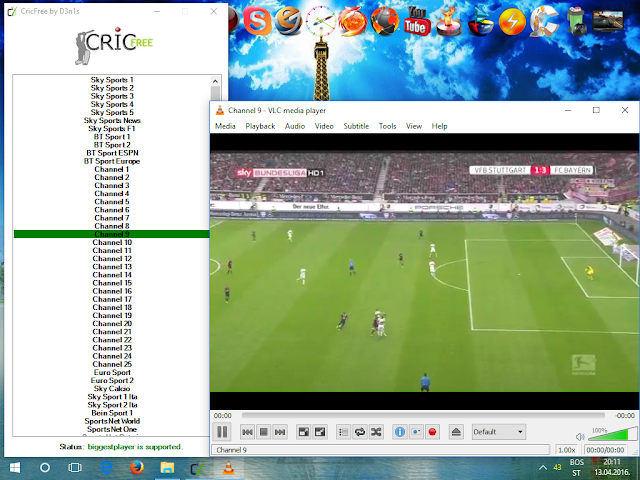The width and height of the screenshot is (640, 480).
Task: Toggle fullscreen video in VLC
Action: (x=304, y=432)
